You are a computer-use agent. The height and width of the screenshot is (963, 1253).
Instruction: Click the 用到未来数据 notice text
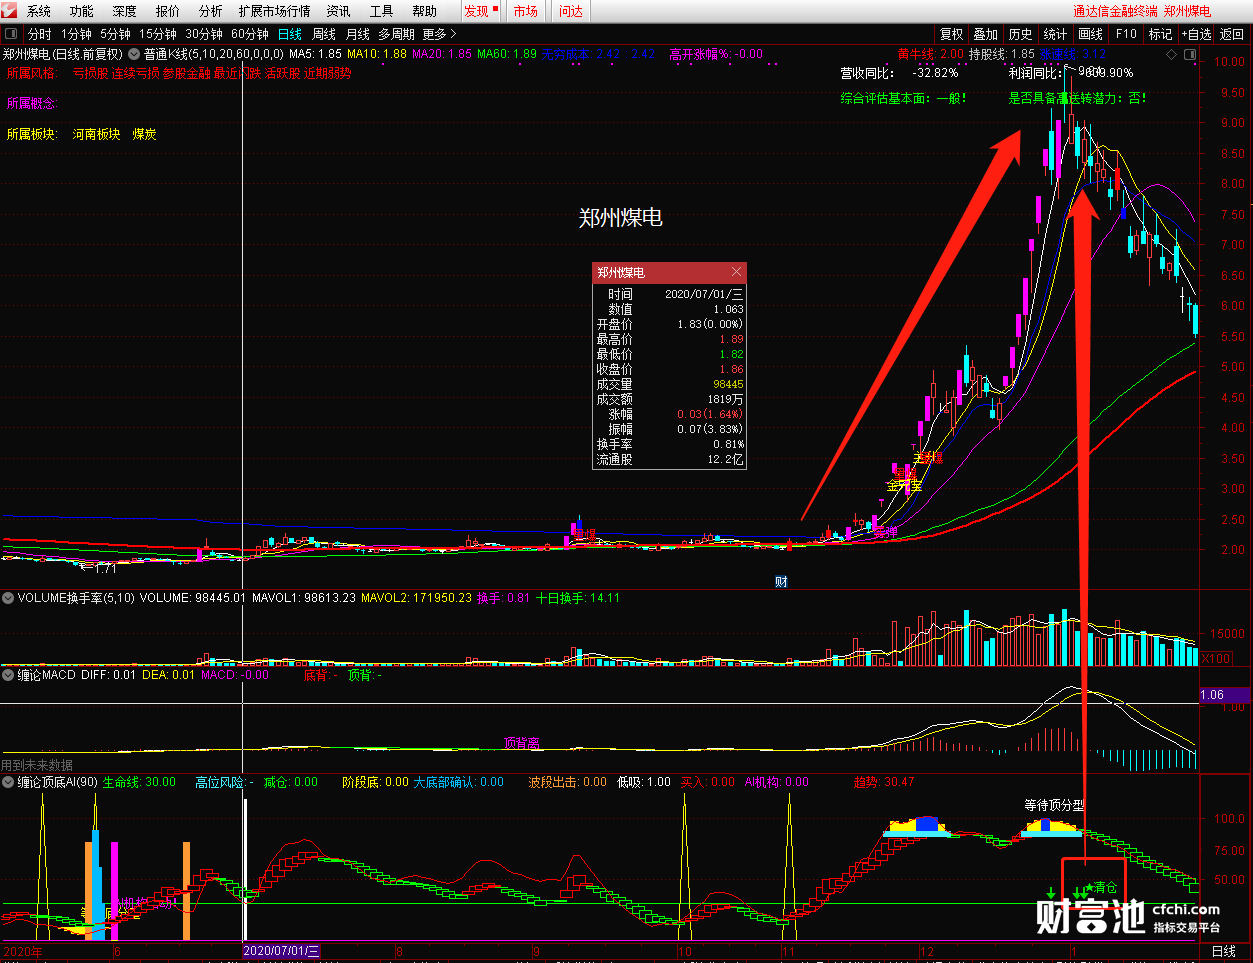[x=37, y=765]
